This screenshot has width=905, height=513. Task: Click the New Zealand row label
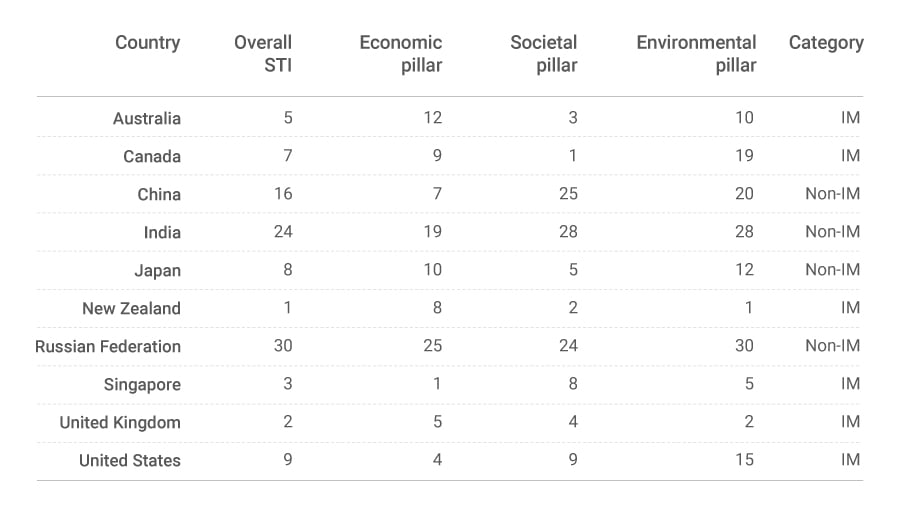(x=131, y=308)
